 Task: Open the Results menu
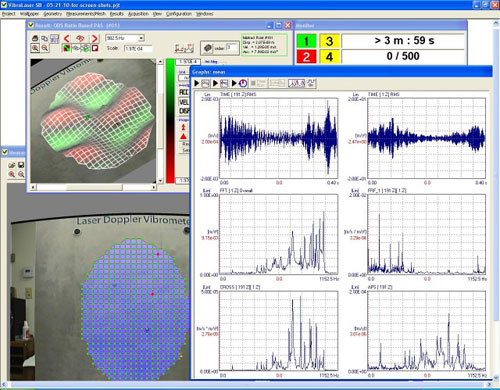(117, 14)
